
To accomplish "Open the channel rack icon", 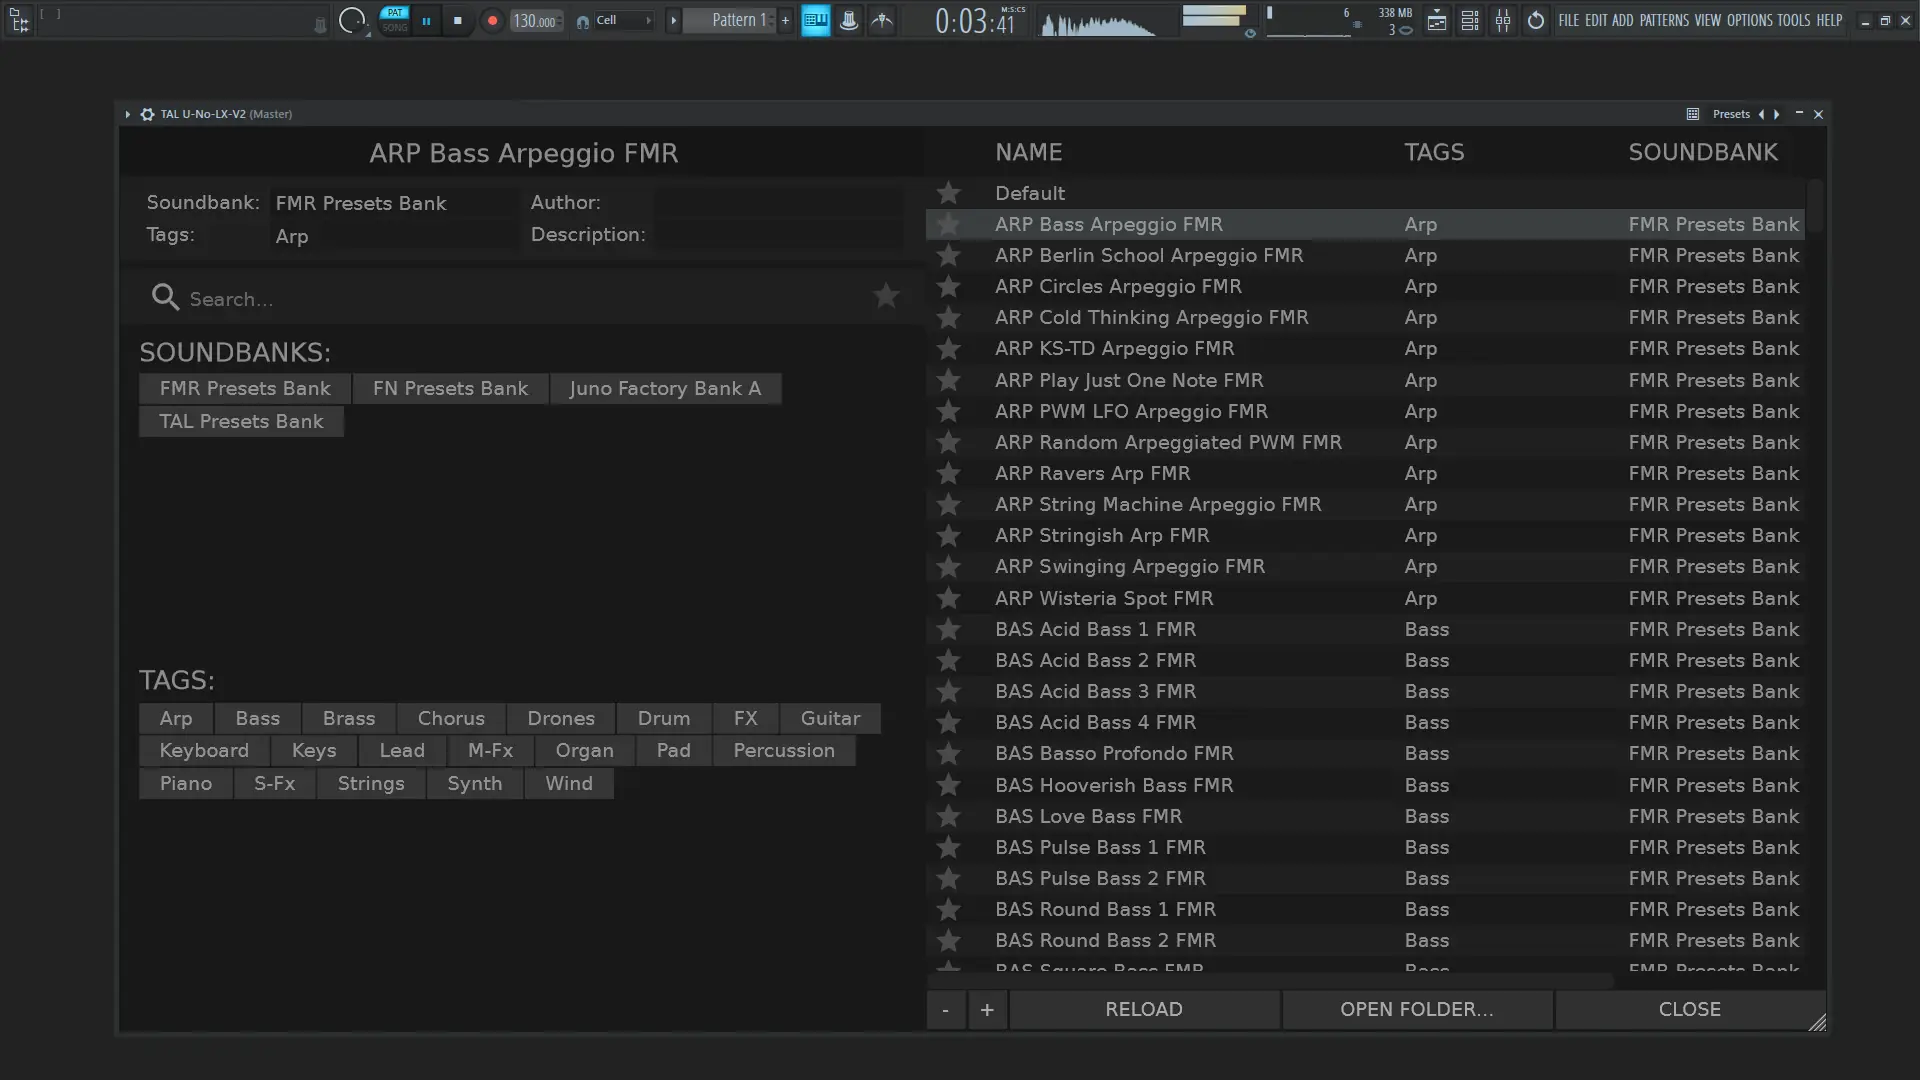I will pyautogui.click(x=1469, y=20).
